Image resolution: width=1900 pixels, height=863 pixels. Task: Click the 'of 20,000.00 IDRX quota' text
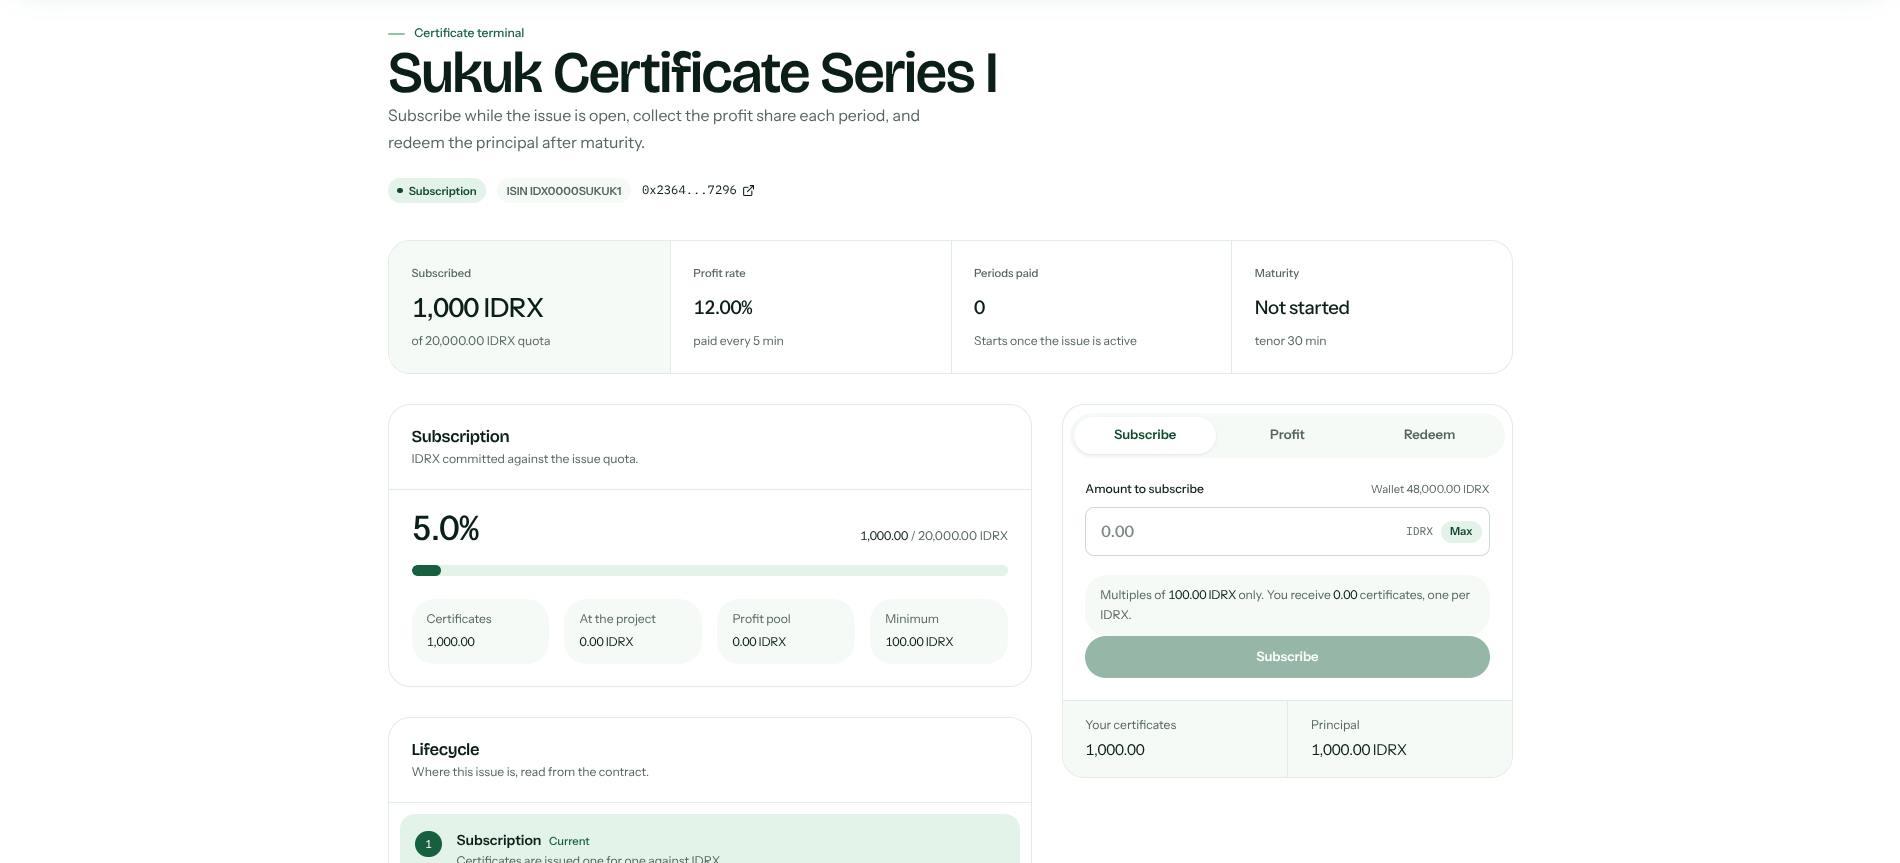click(x=481, y=341)
